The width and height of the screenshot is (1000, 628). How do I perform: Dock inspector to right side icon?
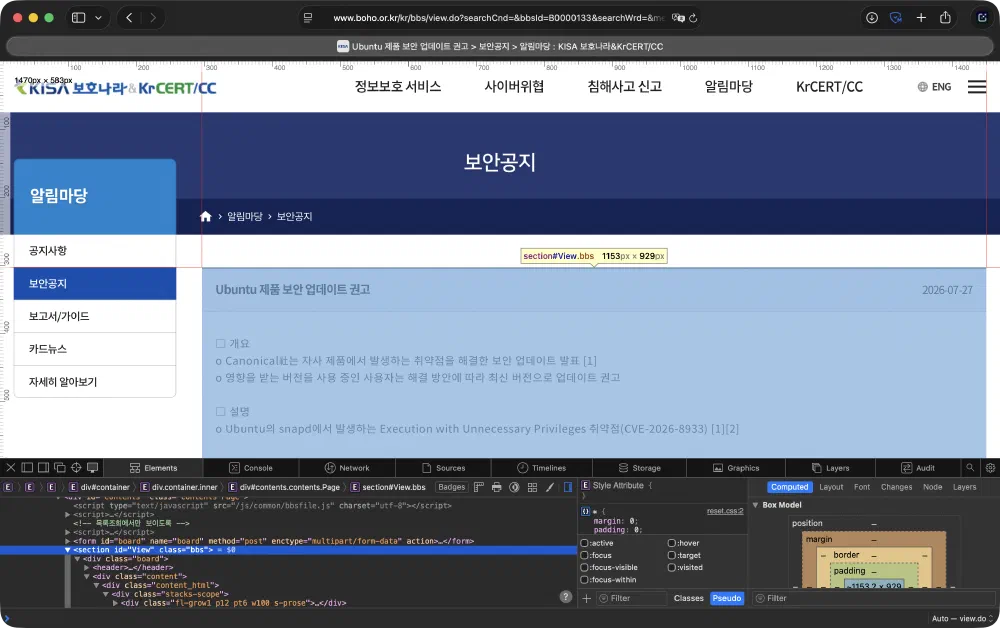pos(43,467)
